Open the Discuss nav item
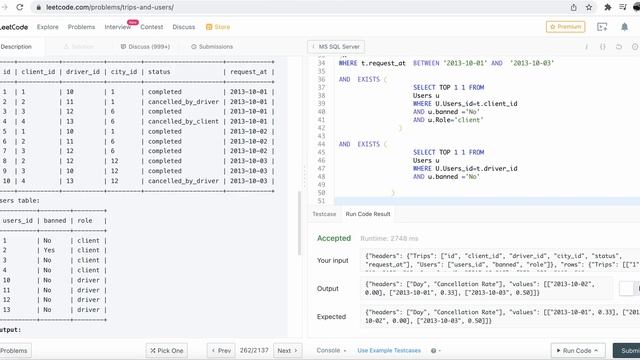The image size is (640, 360). point(184,27)
